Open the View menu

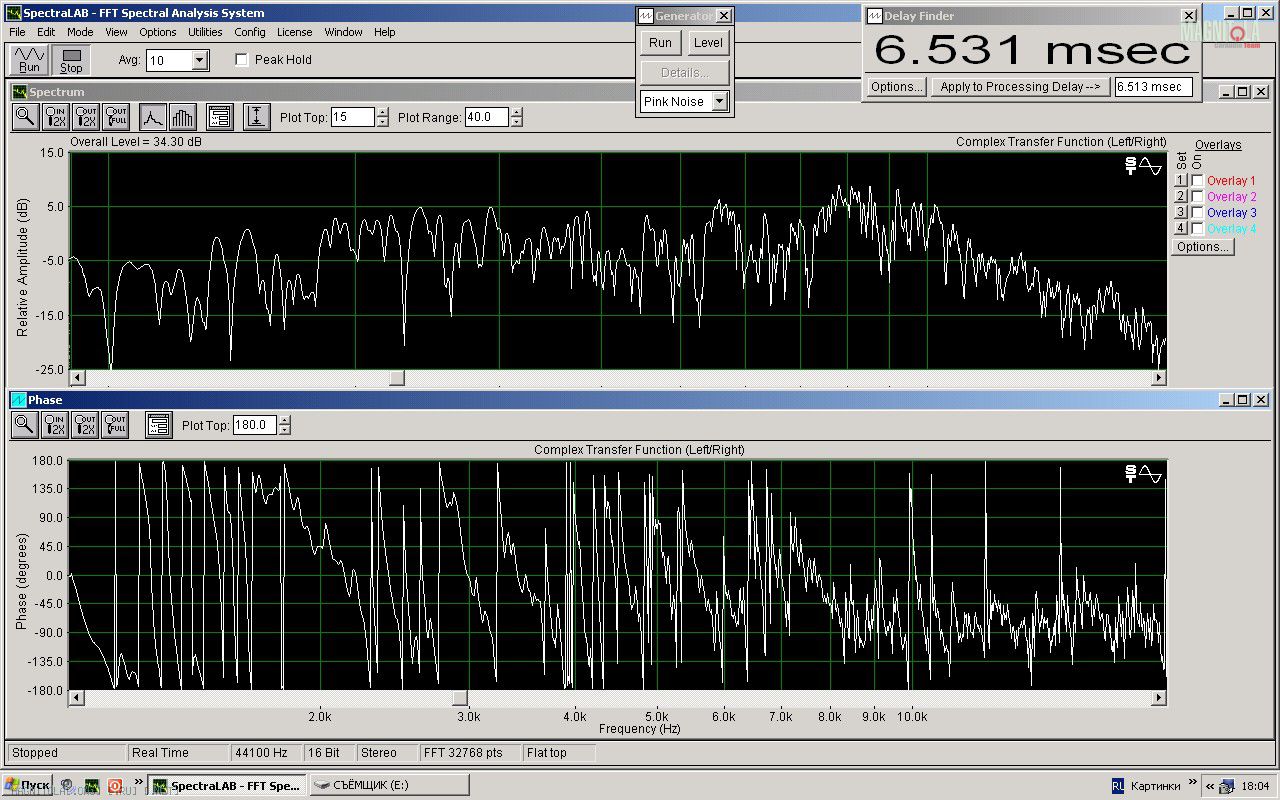click(x=116, y=32)
